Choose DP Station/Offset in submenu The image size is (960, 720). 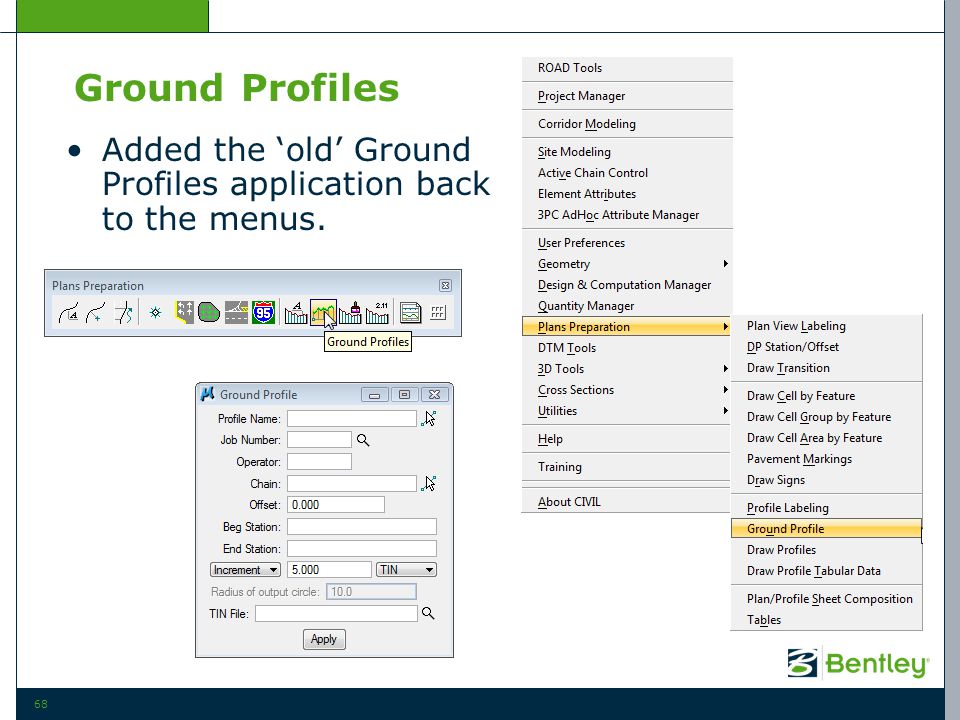pos(827,347)
